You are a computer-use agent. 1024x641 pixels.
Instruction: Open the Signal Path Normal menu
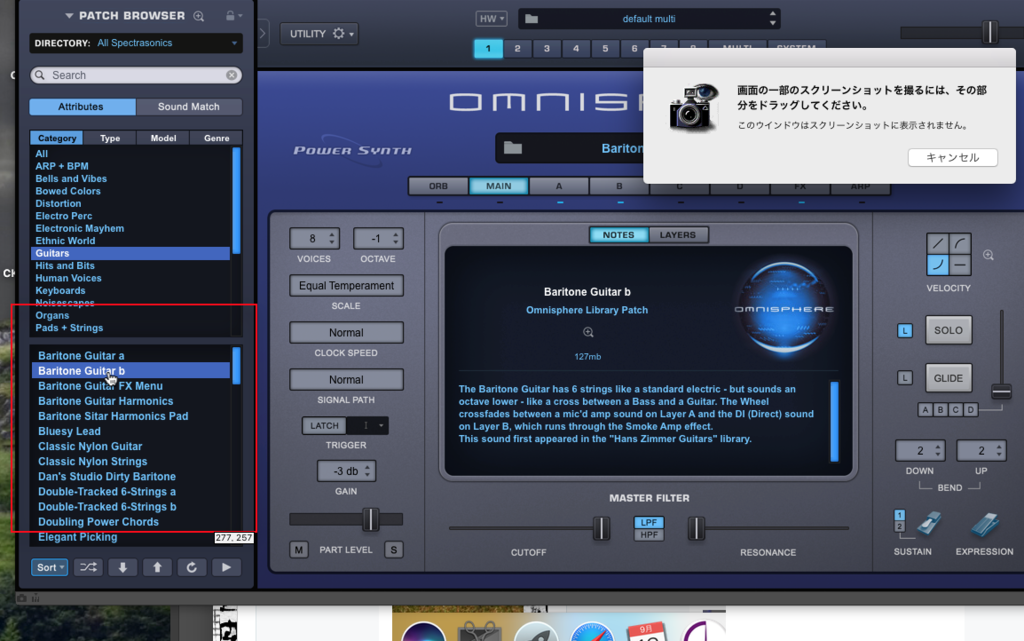(x=346, y=379)
